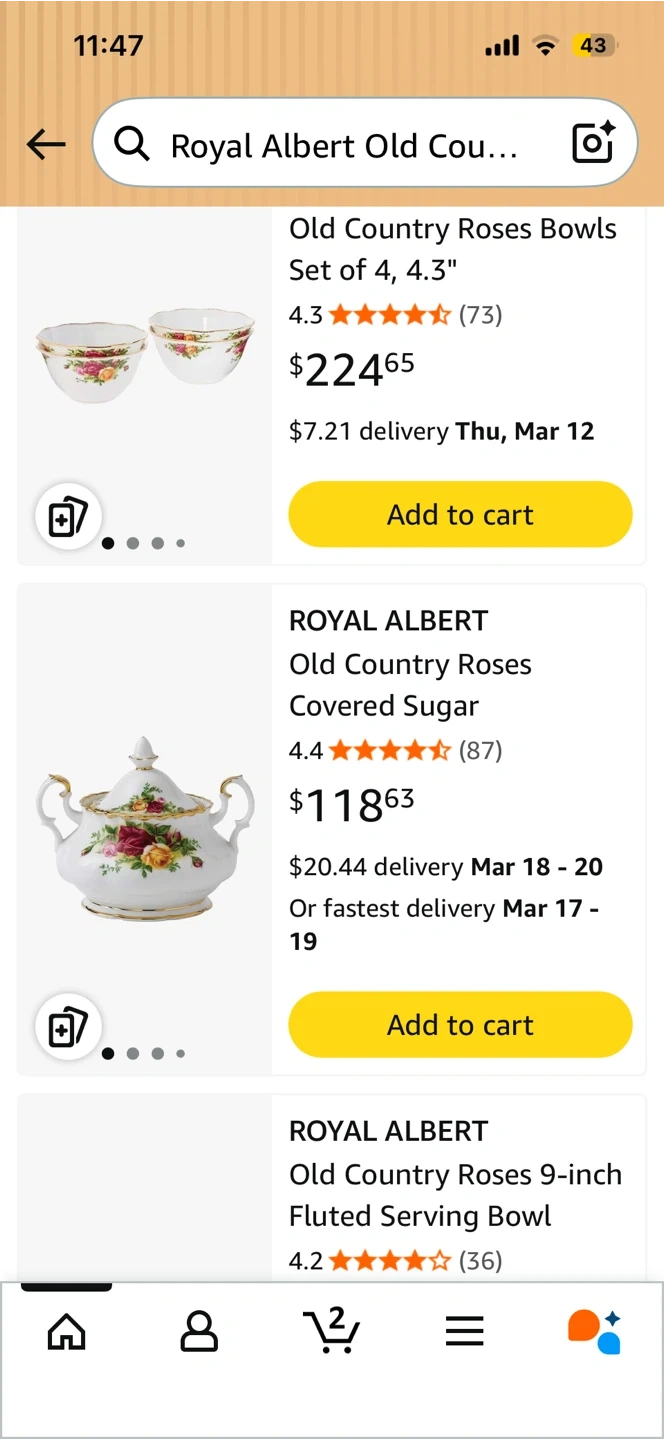Open Old Country Roses Covered Sugar listing

click(x=410, y=685)
